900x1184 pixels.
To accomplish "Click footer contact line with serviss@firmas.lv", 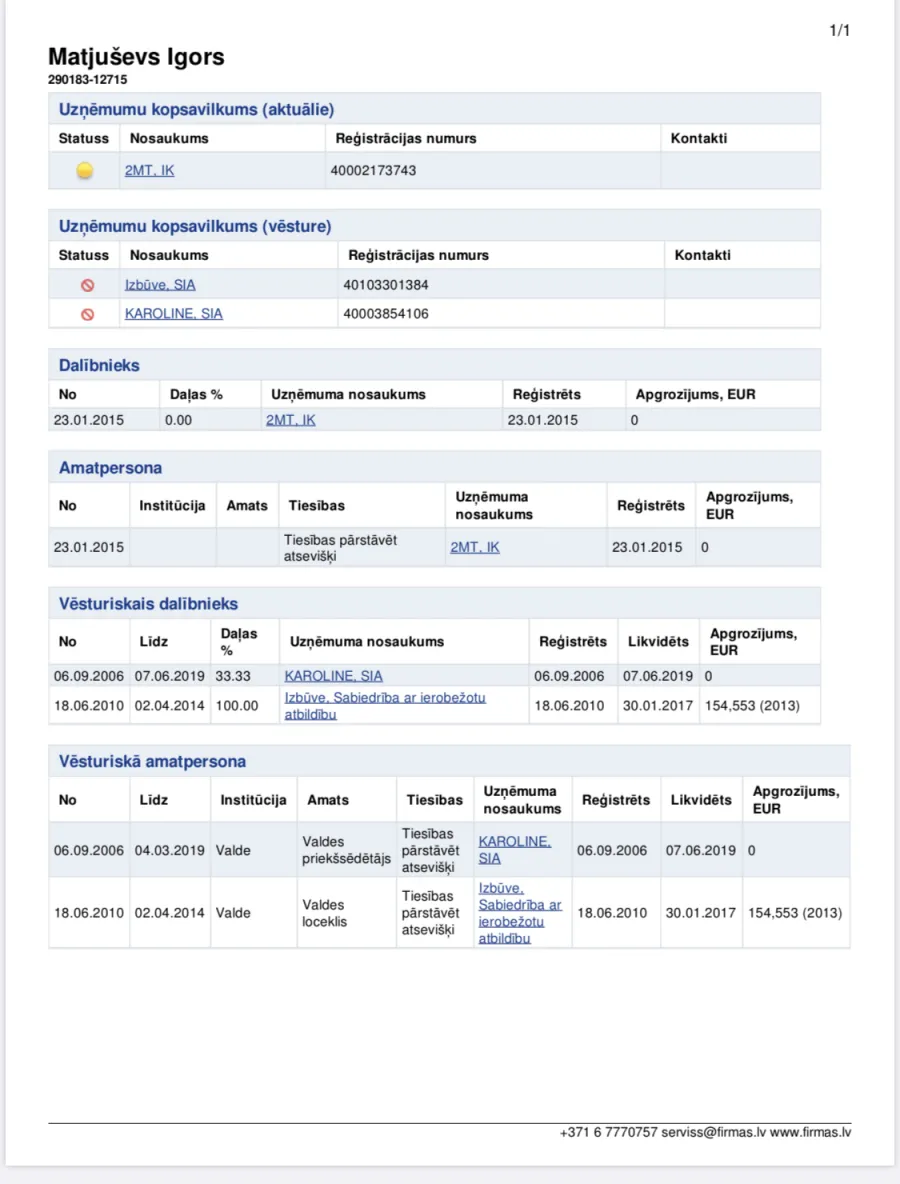I will click(705, 1132).
